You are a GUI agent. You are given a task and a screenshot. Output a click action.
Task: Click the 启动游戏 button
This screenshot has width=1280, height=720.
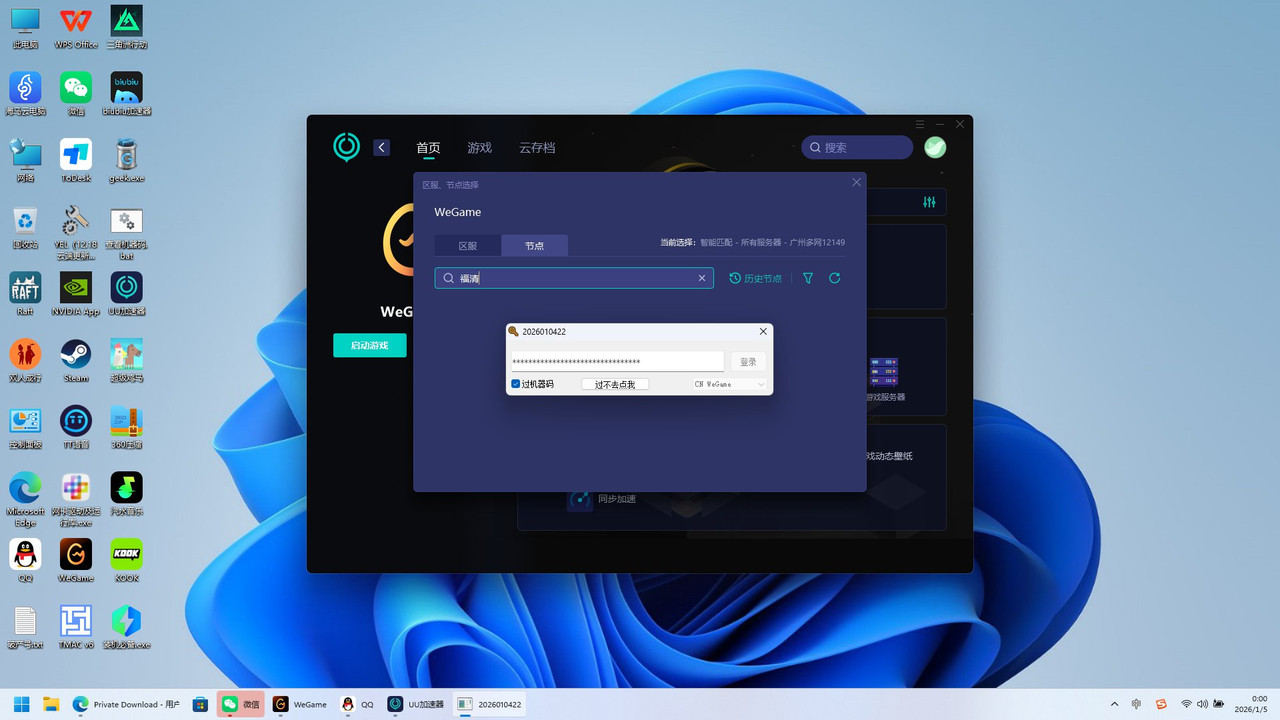pyautogui.click(x=369, y=345)
